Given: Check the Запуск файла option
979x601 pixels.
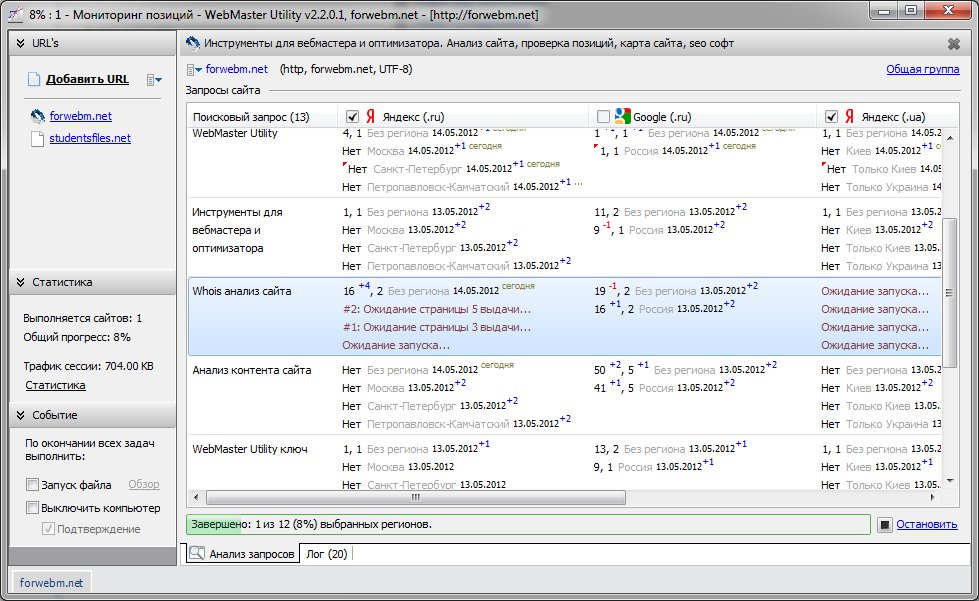Looking at the screenshot, I should 33,485.
